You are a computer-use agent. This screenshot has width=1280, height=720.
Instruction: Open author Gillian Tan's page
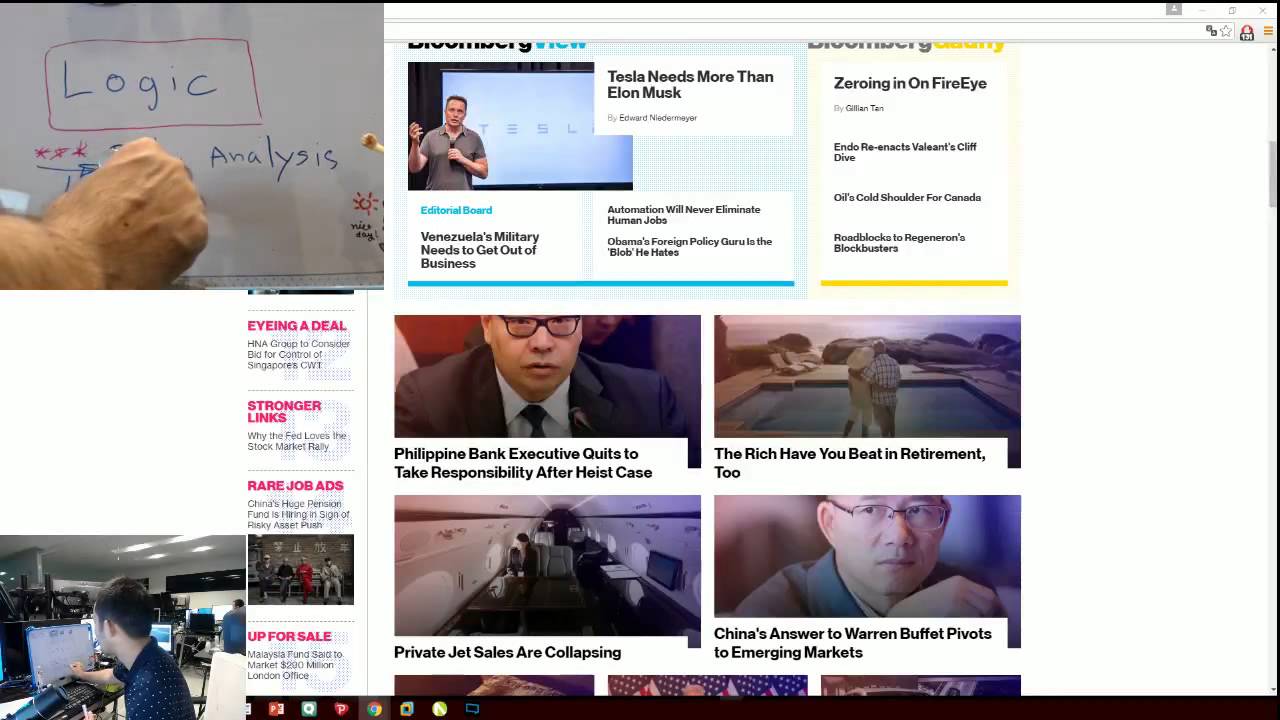pos(865,108)
